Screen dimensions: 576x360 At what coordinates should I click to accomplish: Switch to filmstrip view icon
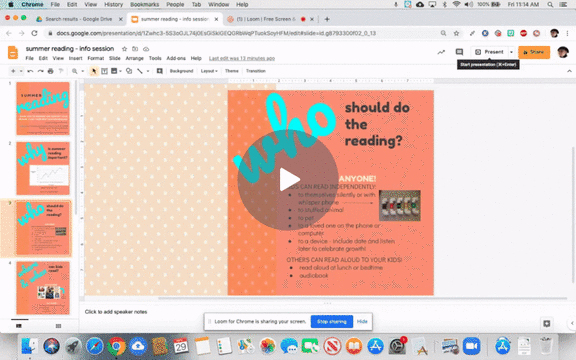click(x=19, y=326)
